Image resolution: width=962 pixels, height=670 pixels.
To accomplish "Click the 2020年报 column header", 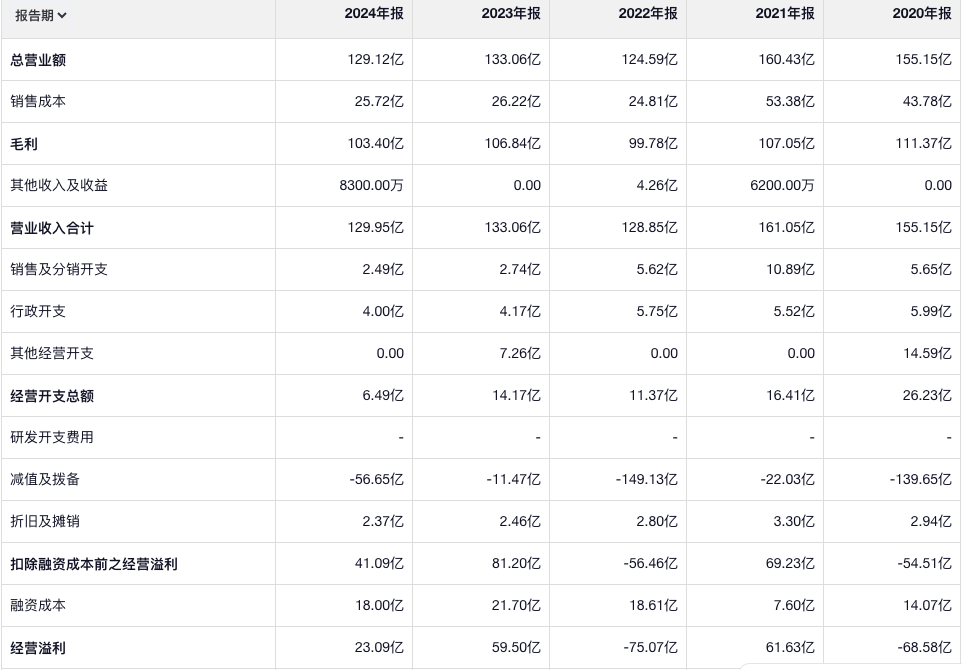I will 924,14.
